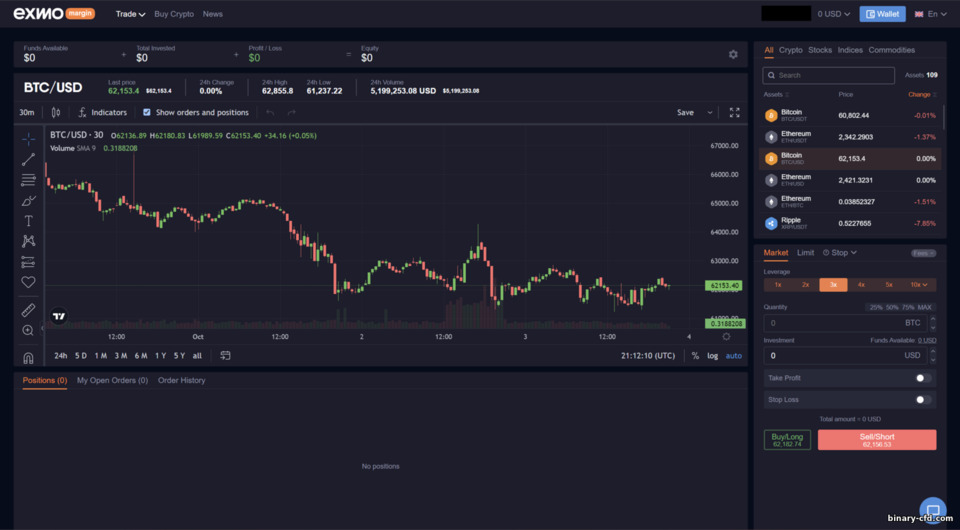Enable the Take Profit switch
Viewport: 960px width, 530px height.
pos(923,378)
